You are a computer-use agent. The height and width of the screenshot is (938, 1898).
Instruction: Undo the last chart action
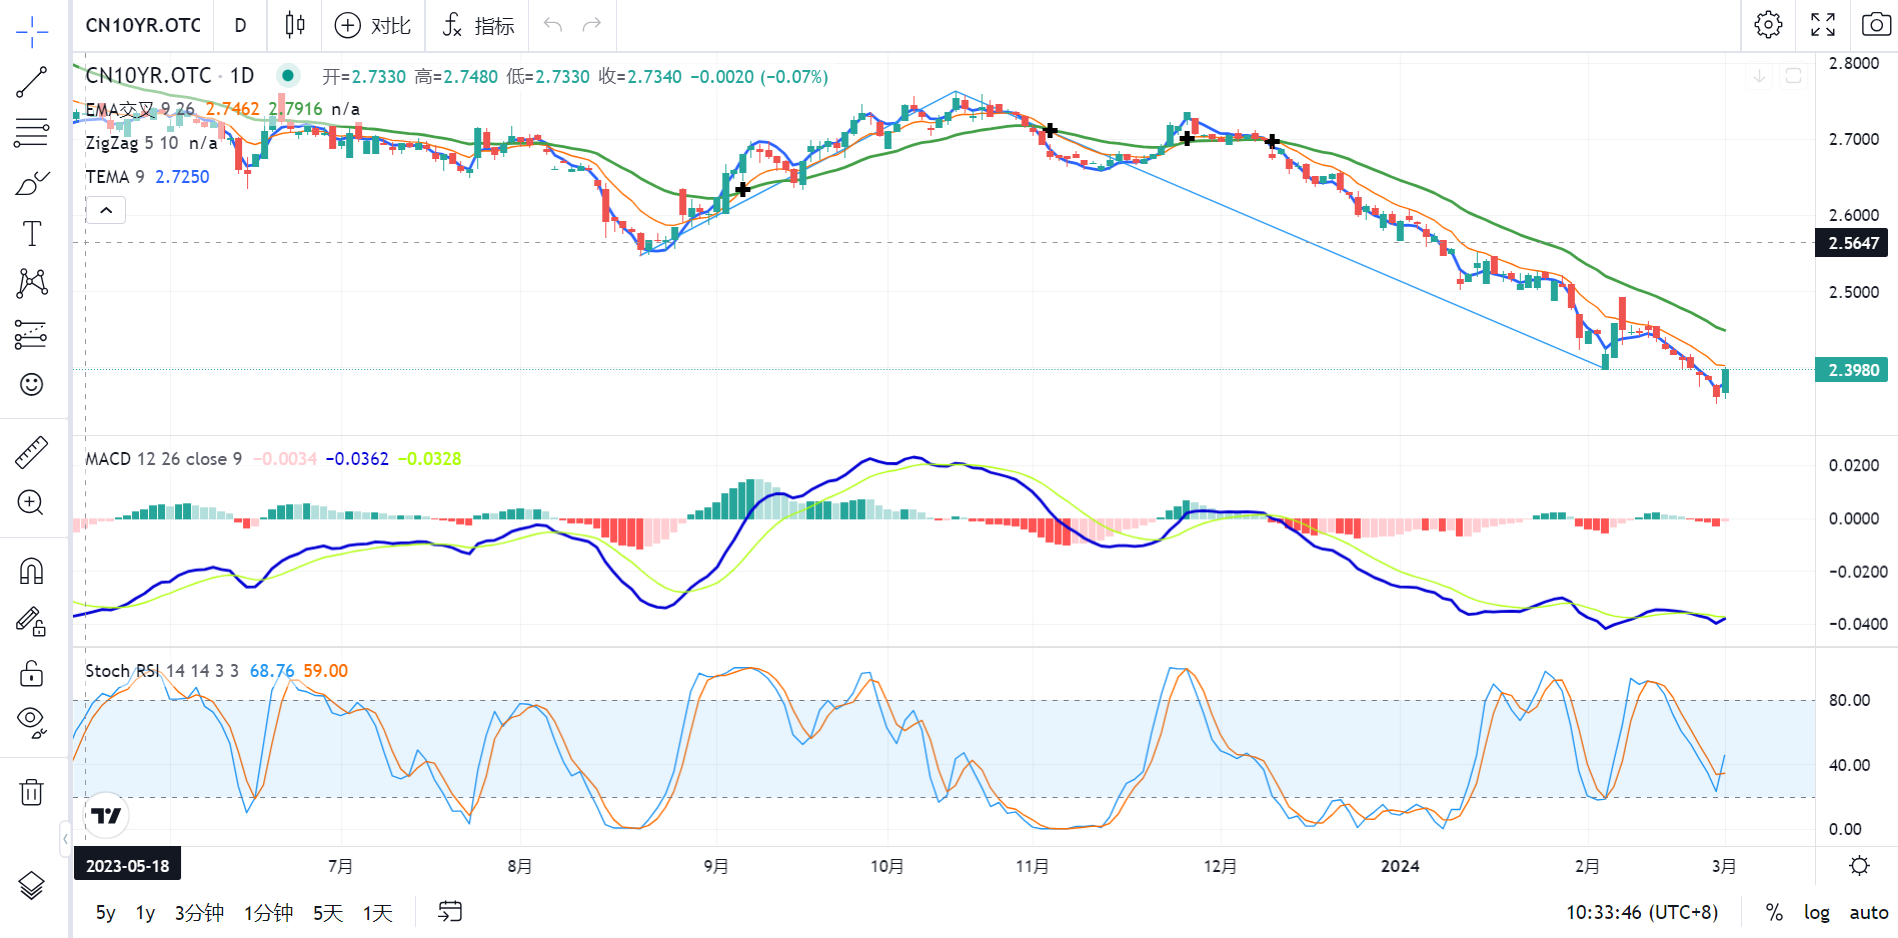[553, 25]
